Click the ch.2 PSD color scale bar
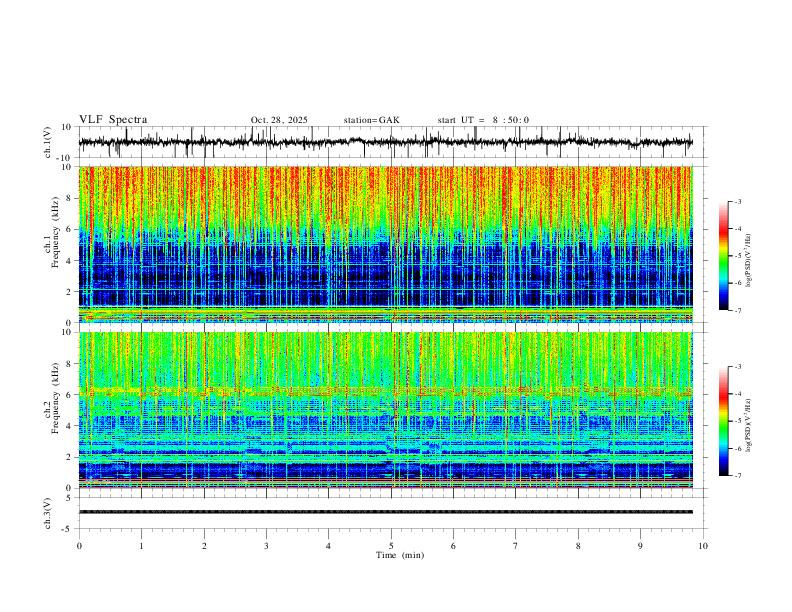This screenshot has width=792, height=612. tap(724, 421)
